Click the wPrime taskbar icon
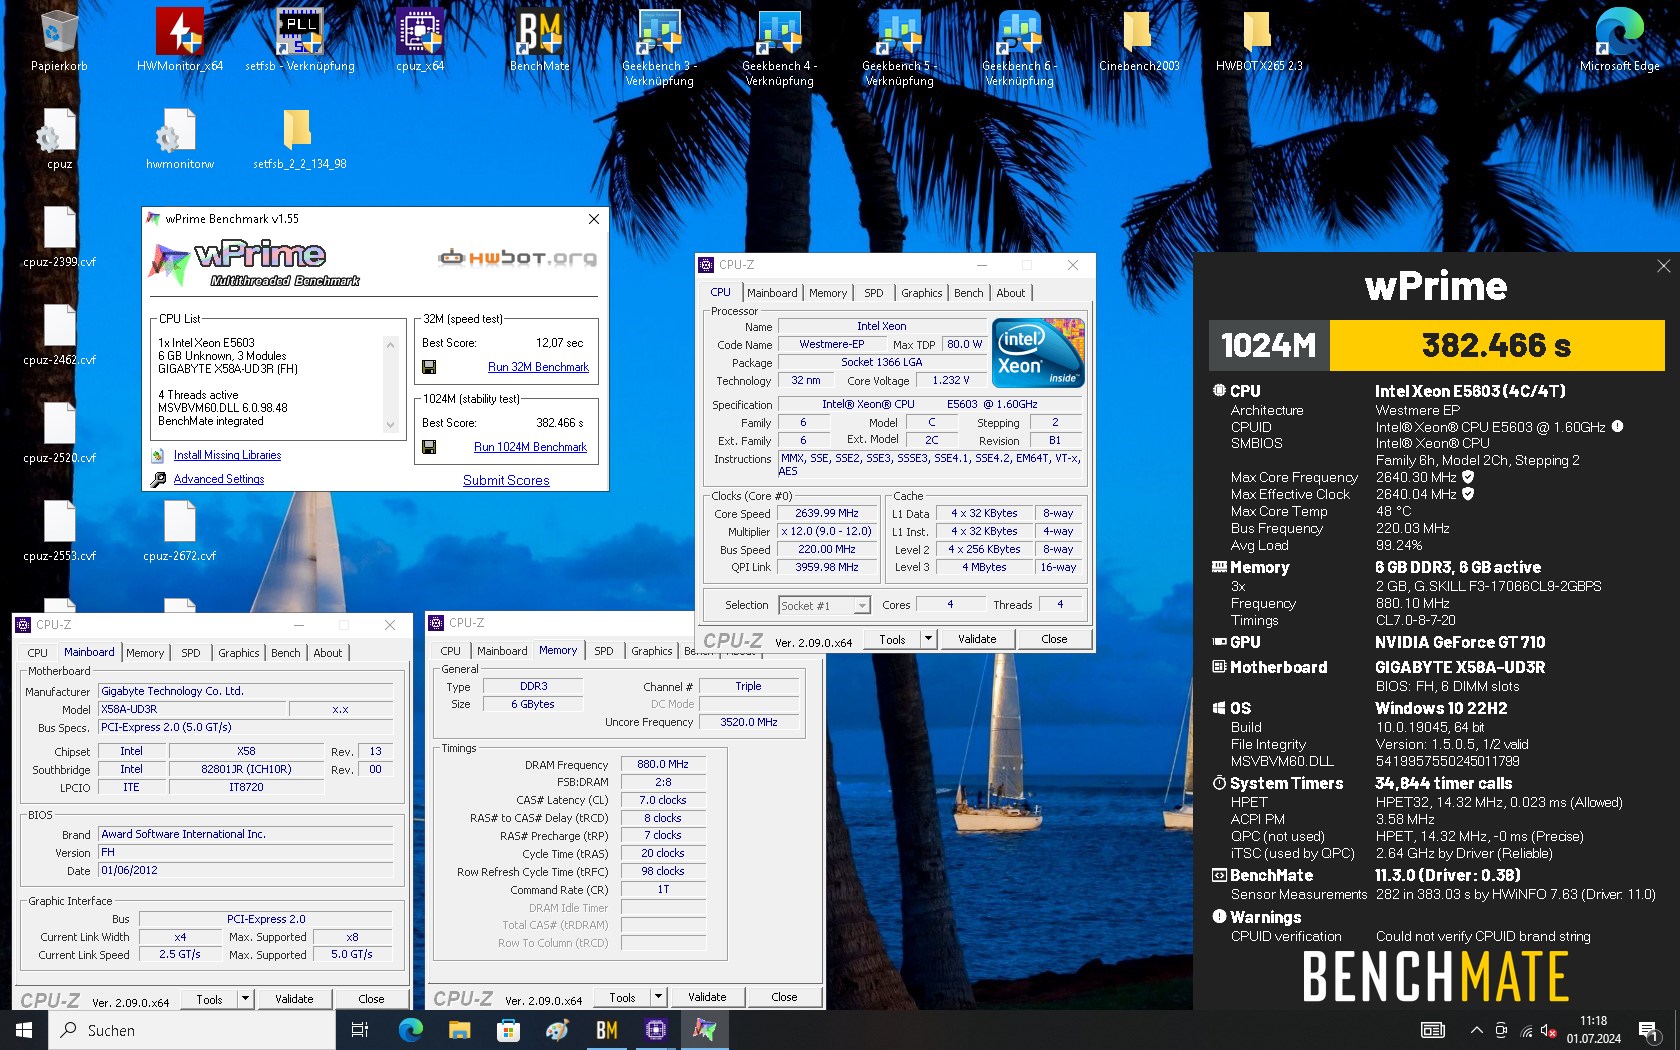Viewport: 1680px width, 1050px height. click(x=705, y=1030)
